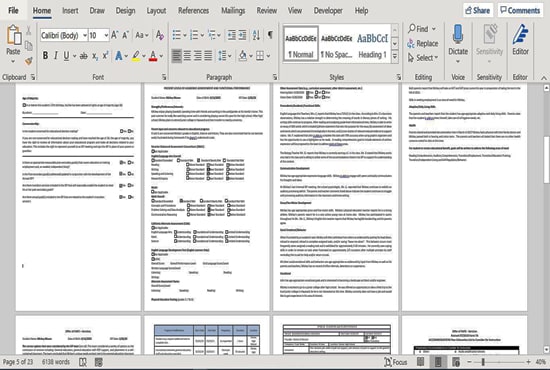Viewport: 550px width, 370px height.
Task: Click page count Page 5 of 23
Action: click(x=18, y=362)
